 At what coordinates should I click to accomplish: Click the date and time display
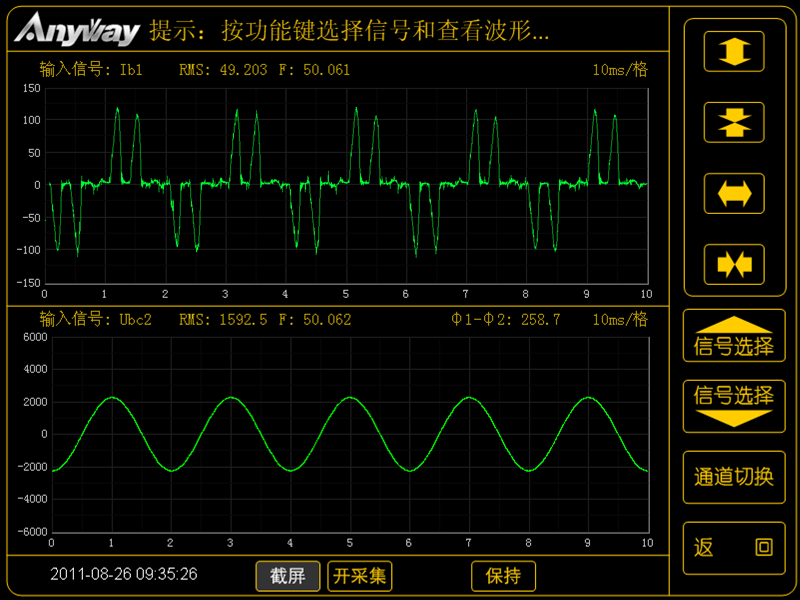point(124,574)
